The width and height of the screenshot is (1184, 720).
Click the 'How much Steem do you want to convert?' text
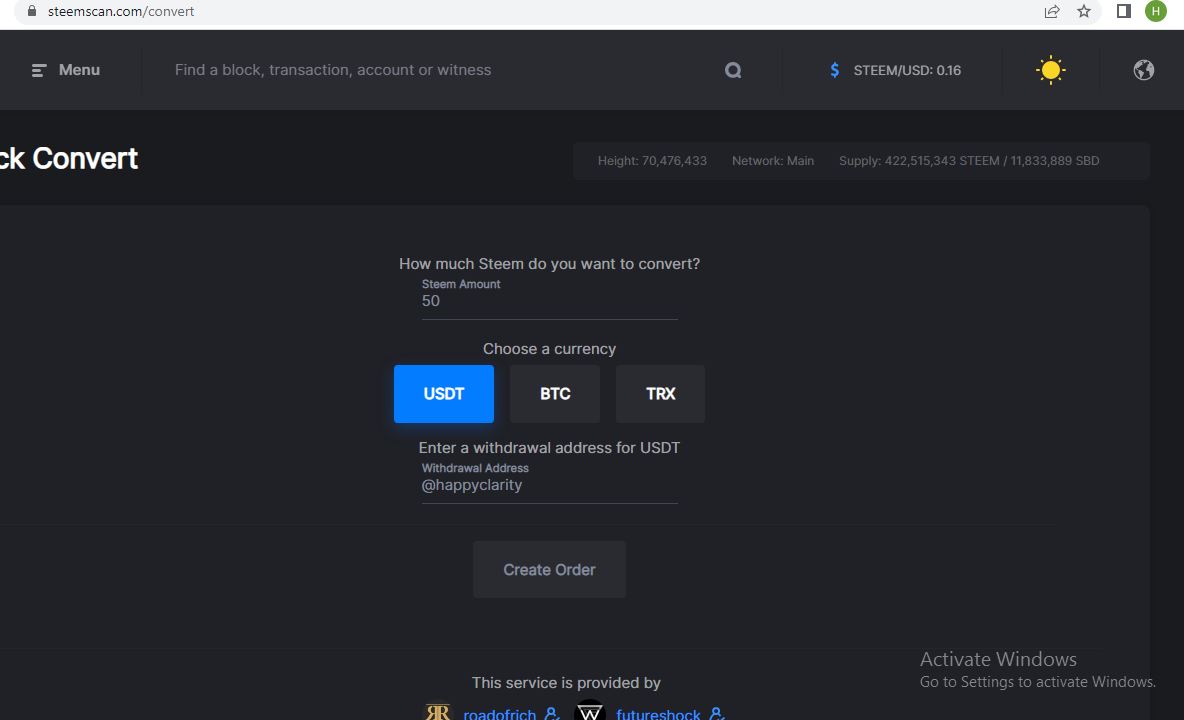[549, 264]
